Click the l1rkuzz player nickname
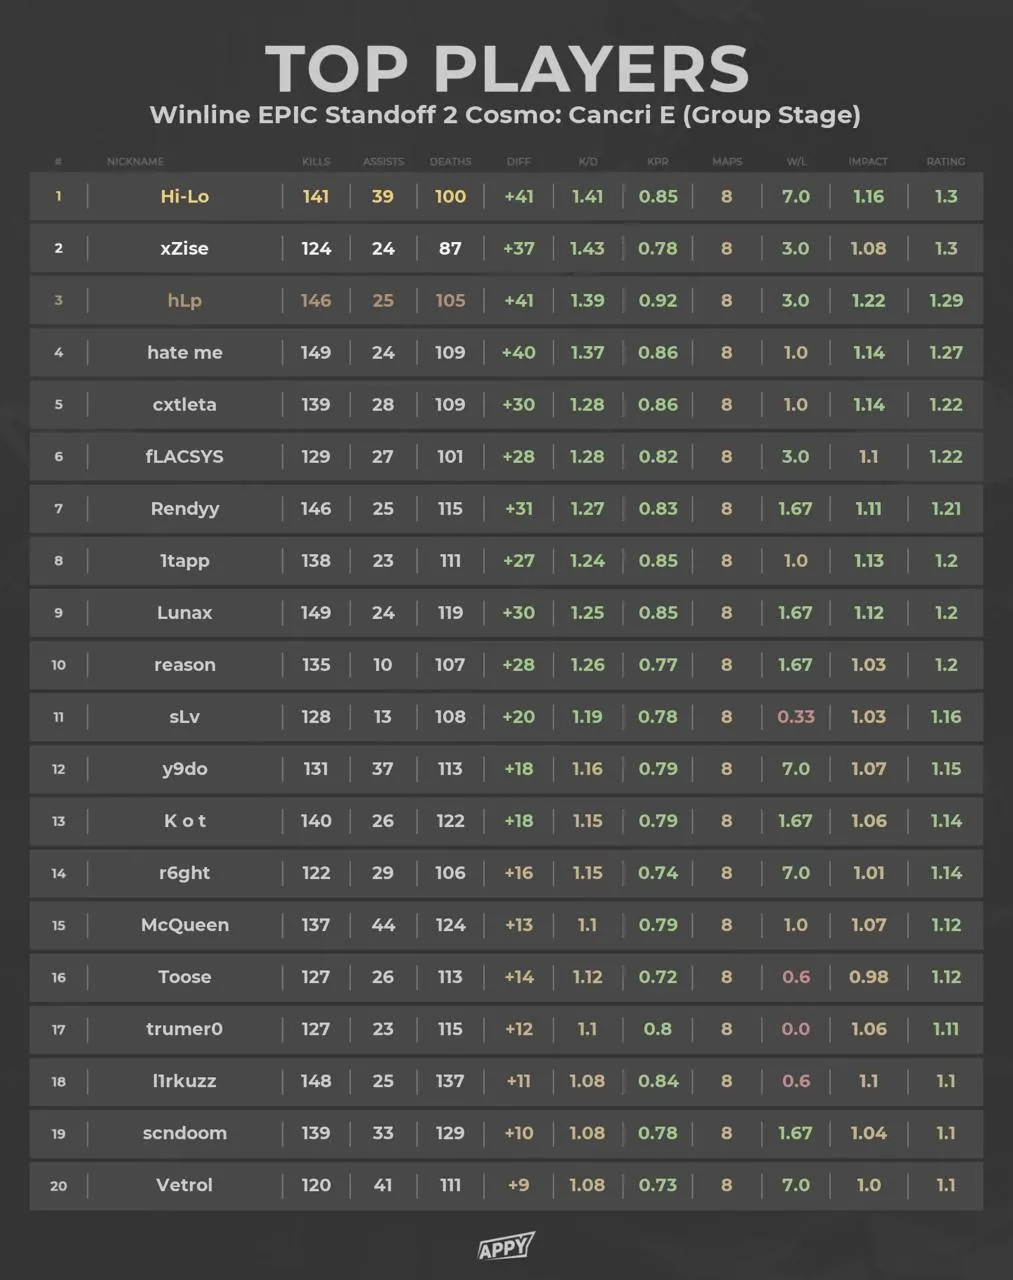1013x1280 pixels. (x=185, y=1080)
